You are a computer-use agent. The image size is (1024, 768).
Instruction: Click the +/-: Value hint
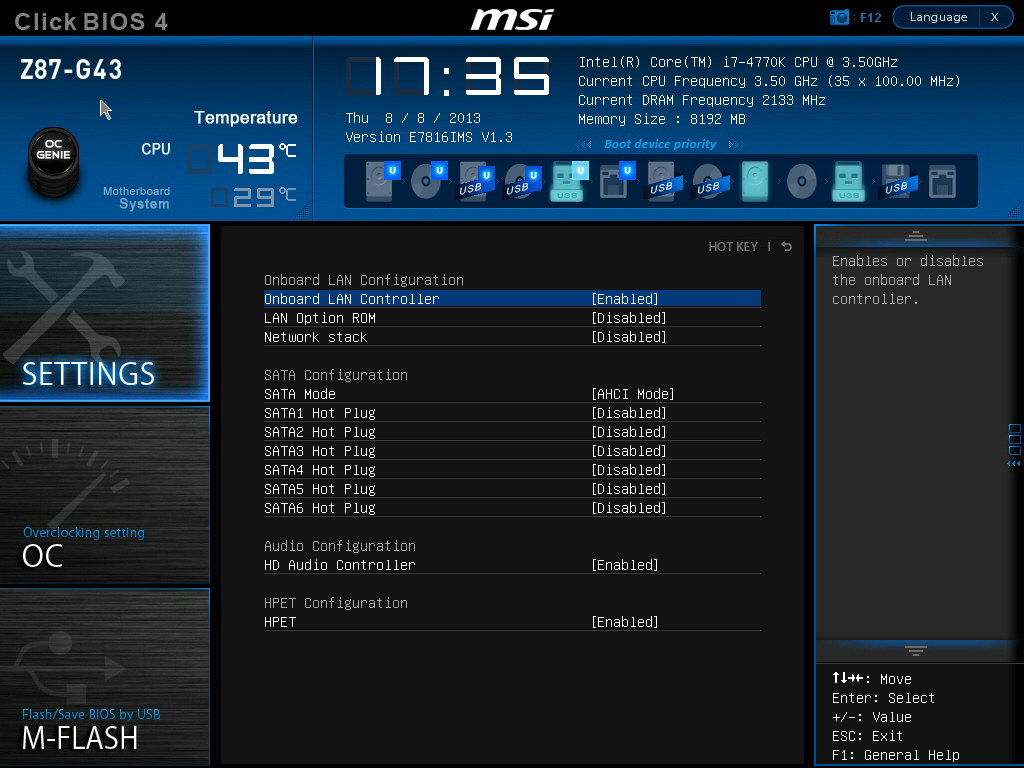coord(872,717)
